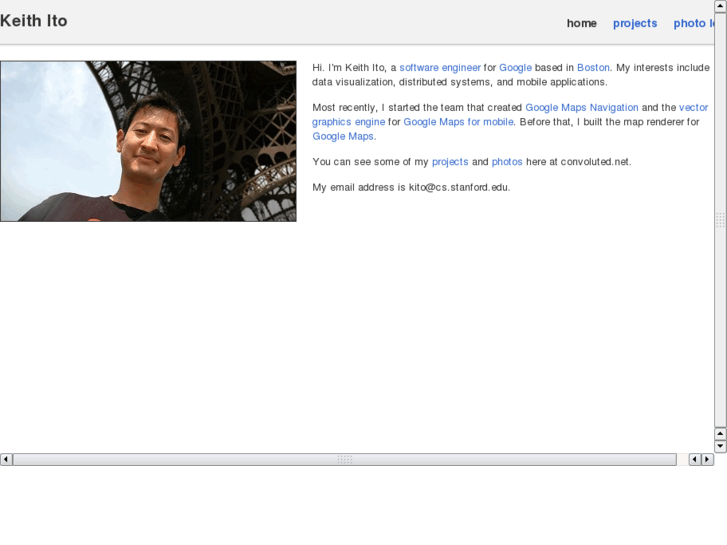Viewport: 727px width, 545px height.
Task: Open the Google Maps Navigation link
Action: click(x=581, y=108)
